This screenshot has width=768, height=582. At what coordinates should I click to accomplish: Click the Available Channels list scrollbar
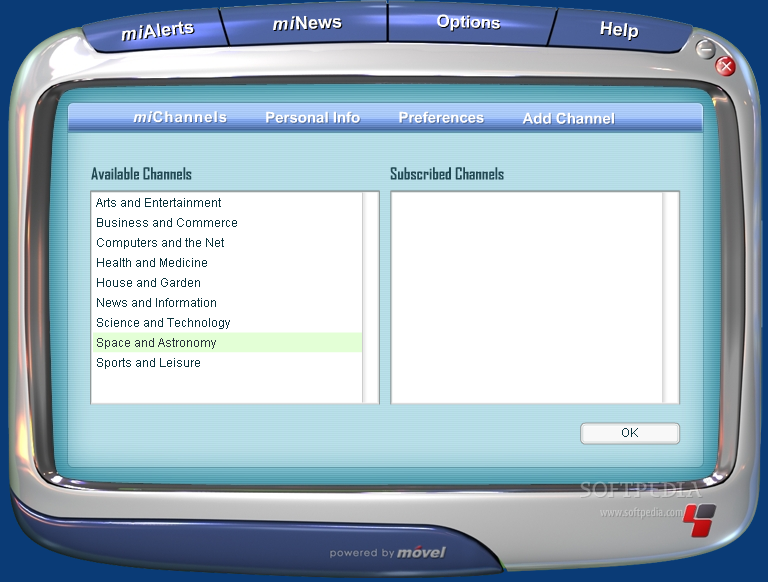(x=370, y=297)
